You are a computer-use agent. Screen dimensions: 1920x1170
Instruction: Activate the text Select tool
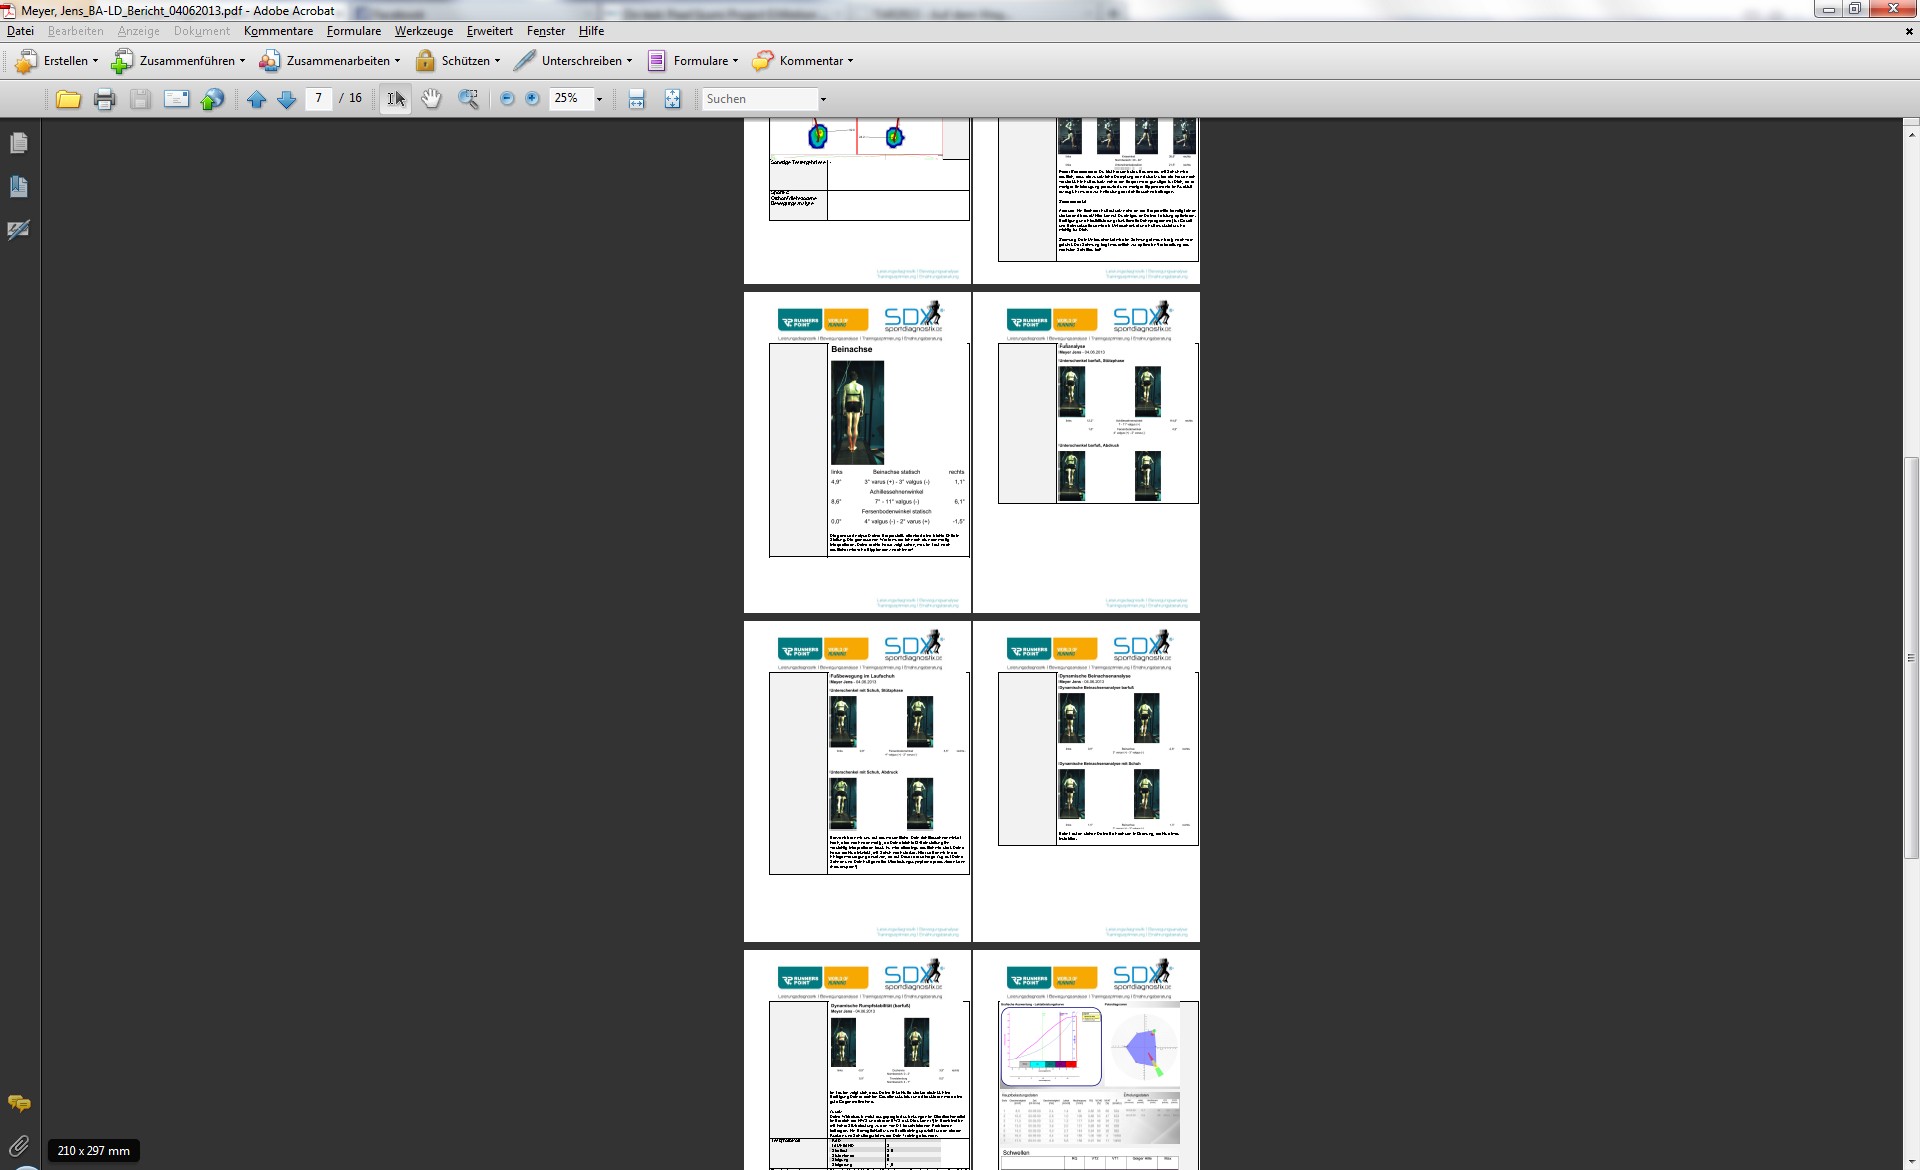click(x=396, y=99)
